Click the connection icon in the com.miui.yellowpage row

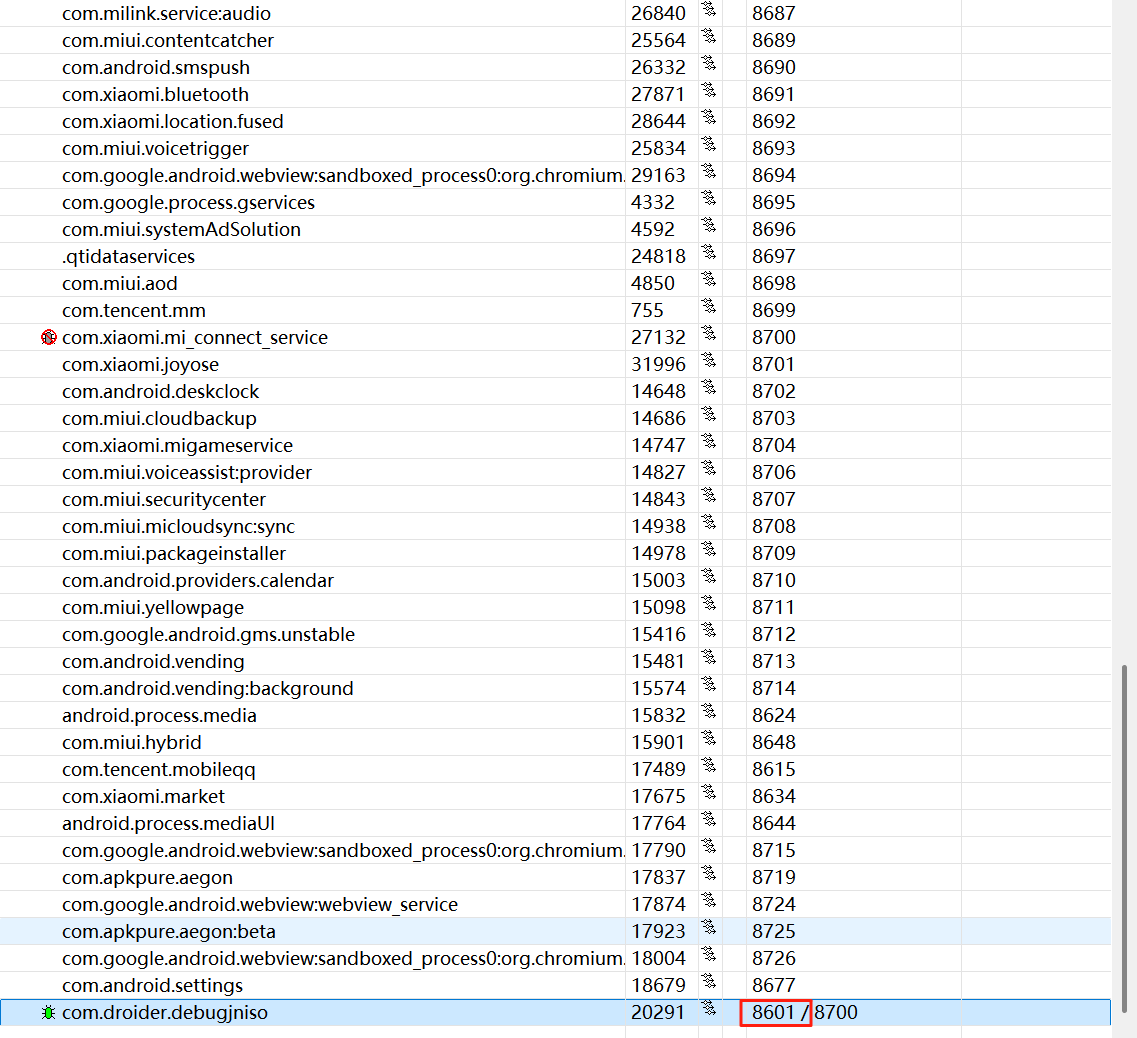click(x=709, y=604)
